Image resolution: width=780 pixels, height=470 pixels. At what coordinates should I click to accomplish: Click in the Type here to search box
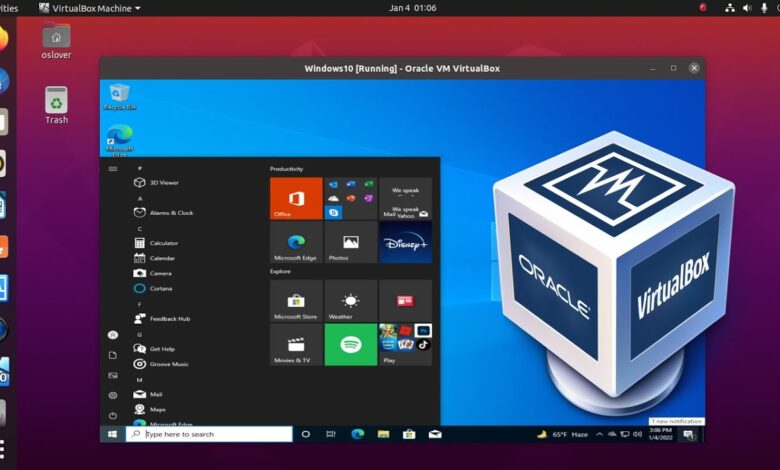coord(209,434)
